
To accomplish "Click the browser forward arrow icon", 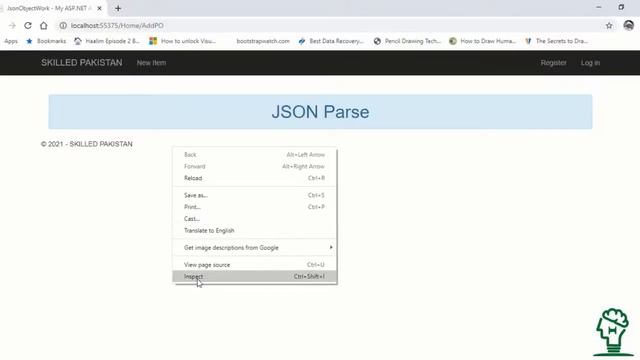I will (x=12, y=26).
